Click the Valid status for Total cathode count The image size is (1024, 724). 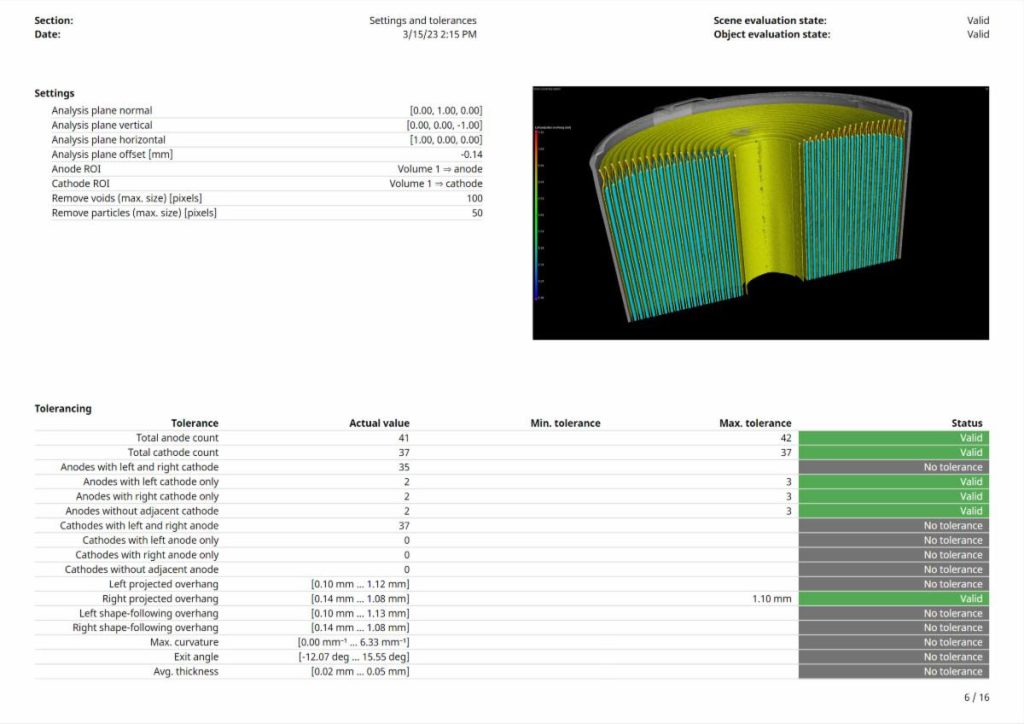tap(893, 452)
